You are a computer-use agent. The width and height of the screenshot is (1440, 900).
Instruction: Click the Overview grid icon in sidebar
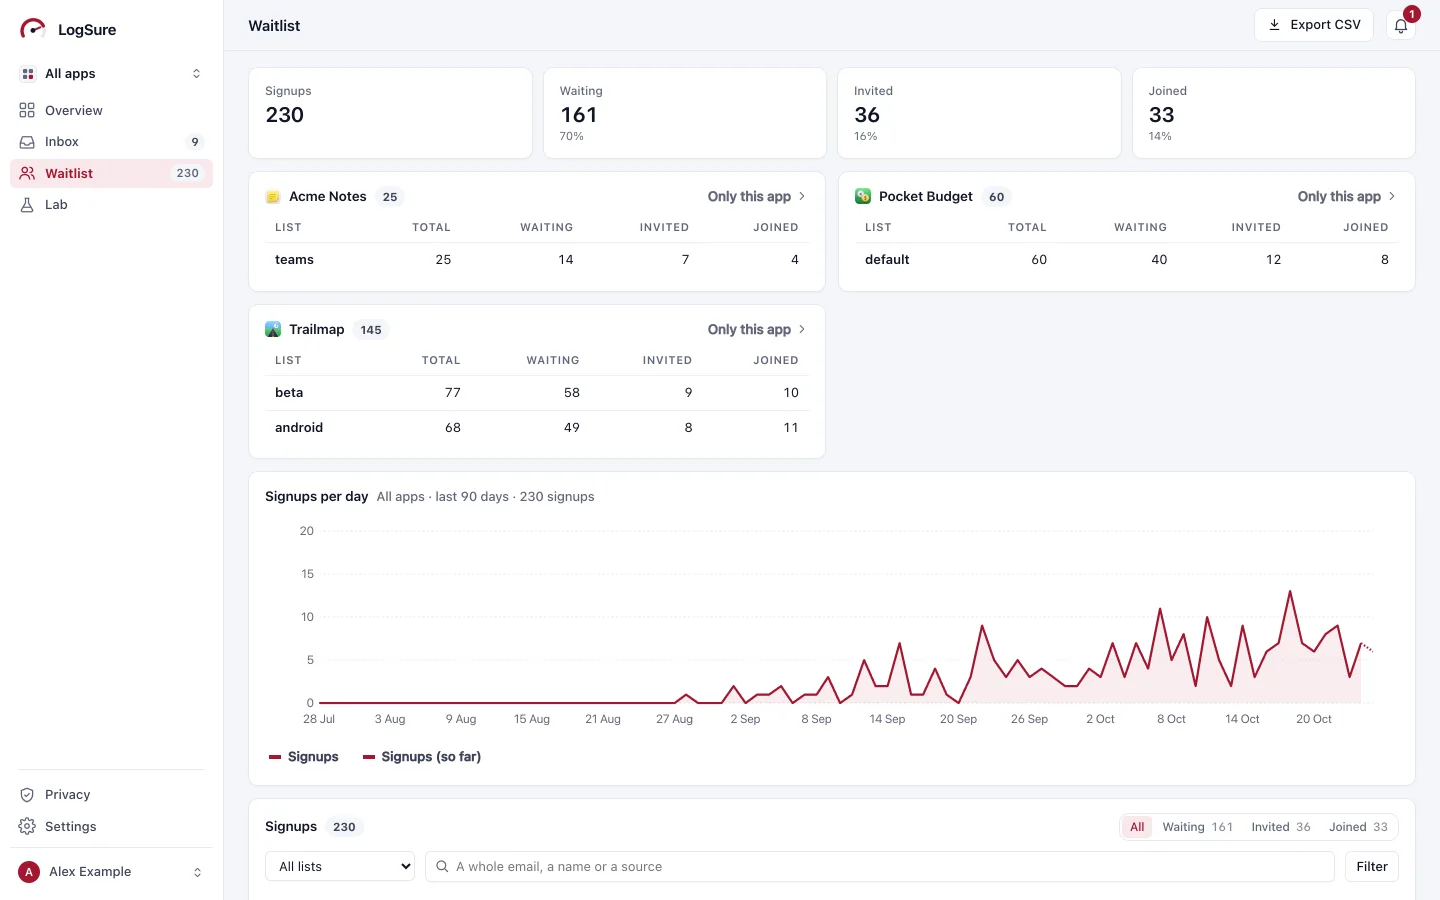(27, 110)
